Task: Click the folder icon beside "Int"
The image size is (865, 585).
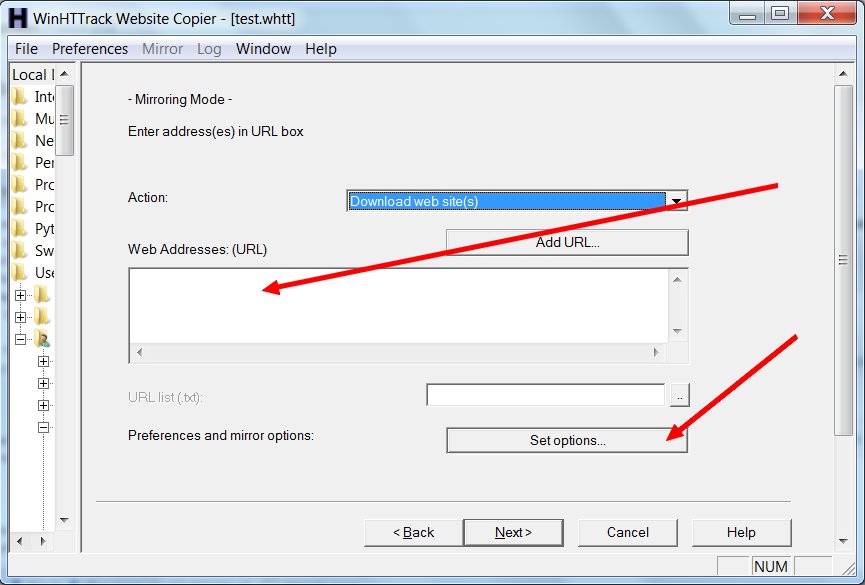Action: [x=20, y=97]
